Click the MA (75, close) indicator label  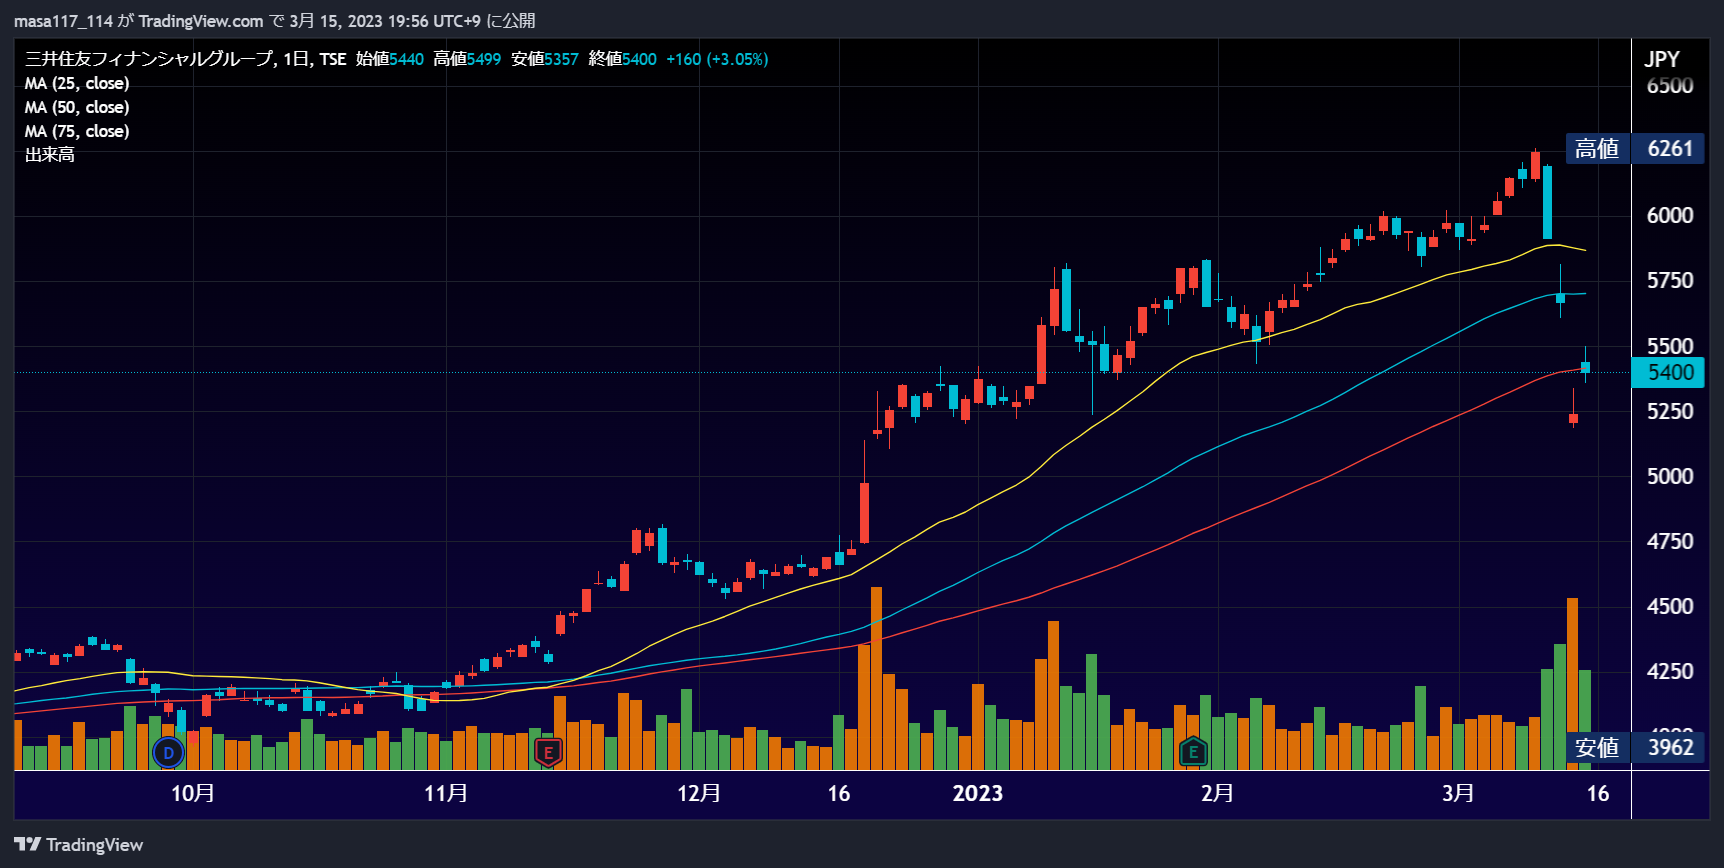tap(77, 131)
